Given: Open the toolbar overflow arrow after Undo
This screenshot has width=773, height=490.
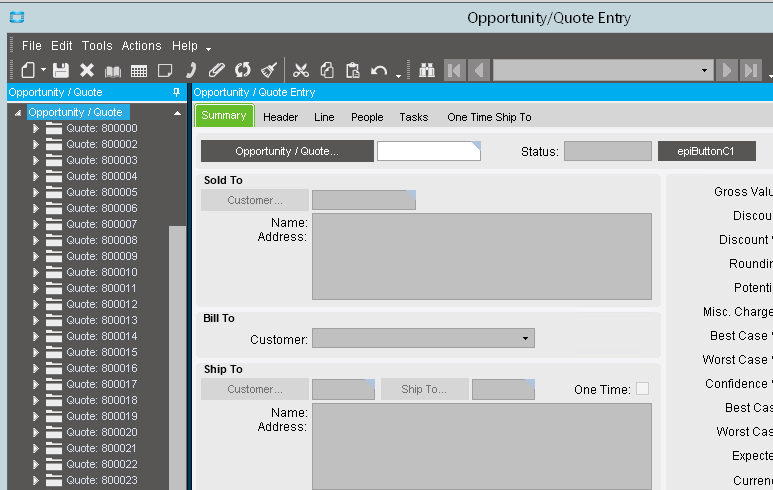Looking at the screenshot, I should [x=398, y=76].
